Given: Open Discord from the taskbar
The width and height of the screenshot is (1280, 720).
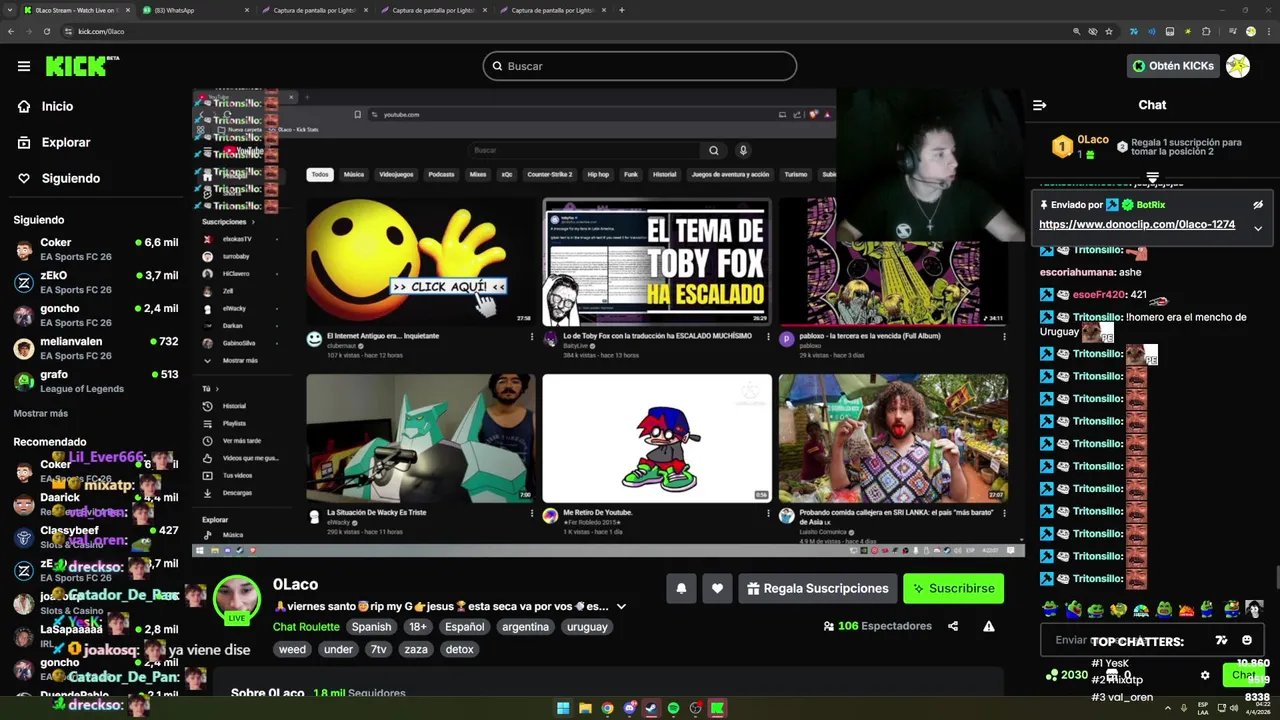Looking at the screenshot, I should point(629,708).
